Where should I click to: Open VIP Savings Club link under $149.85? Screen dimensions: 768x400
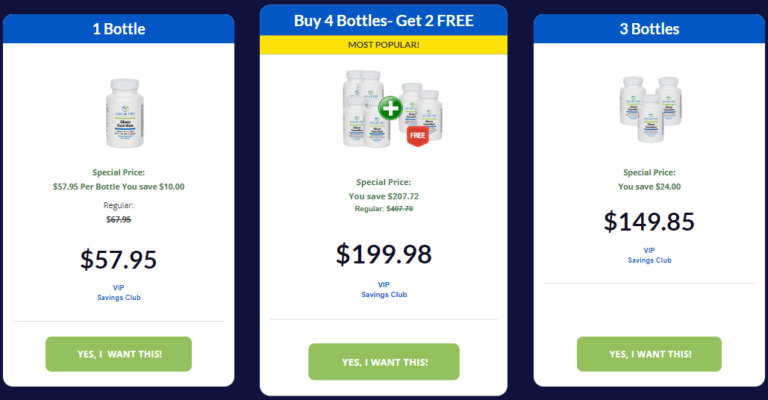coord(649,255)
